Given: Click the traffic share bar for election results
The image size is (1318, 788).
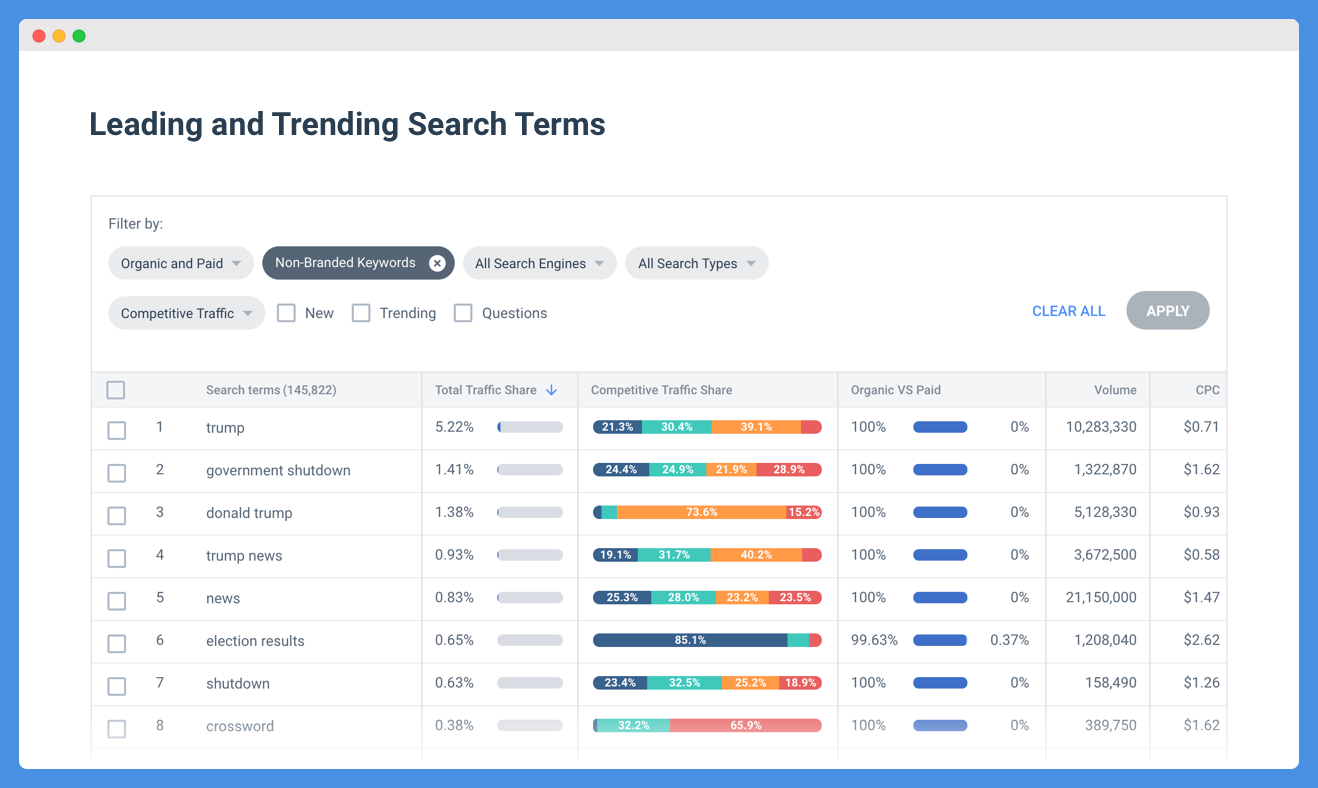Looking at the screenshot, I should [530, 640].
